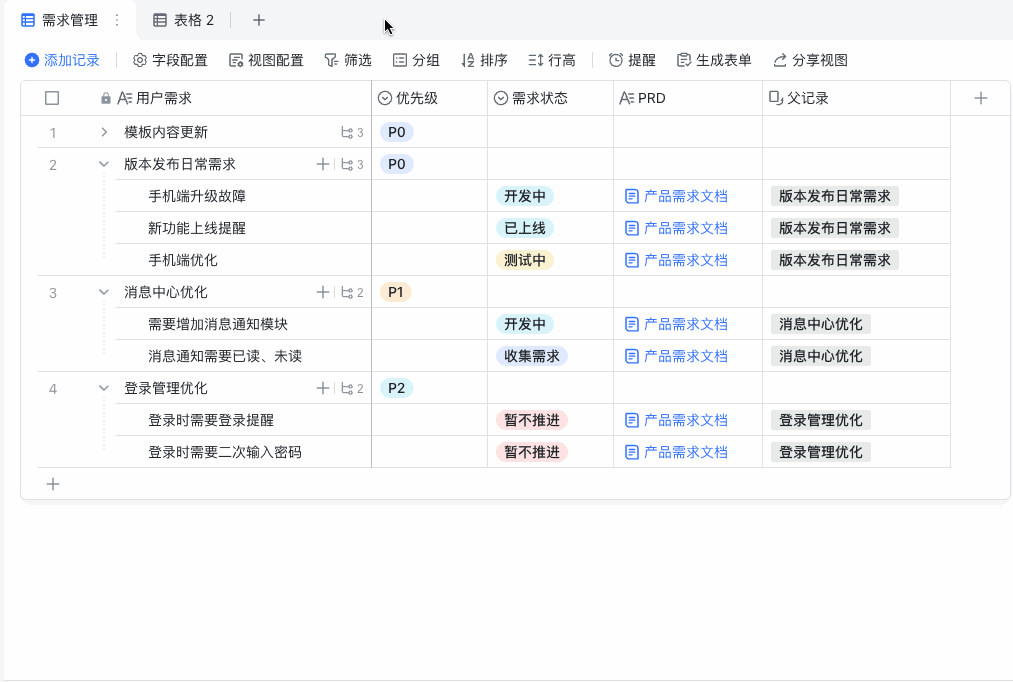Add a new field column with plus icon

981,98
